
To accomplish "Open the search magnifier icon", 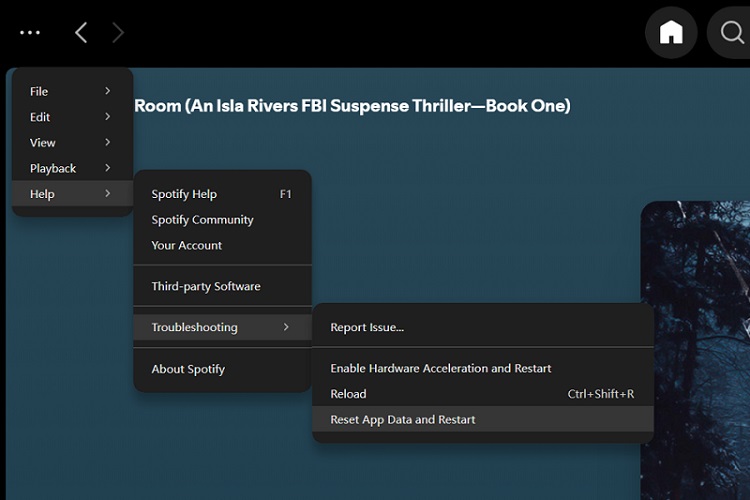I will pos(731,33).
